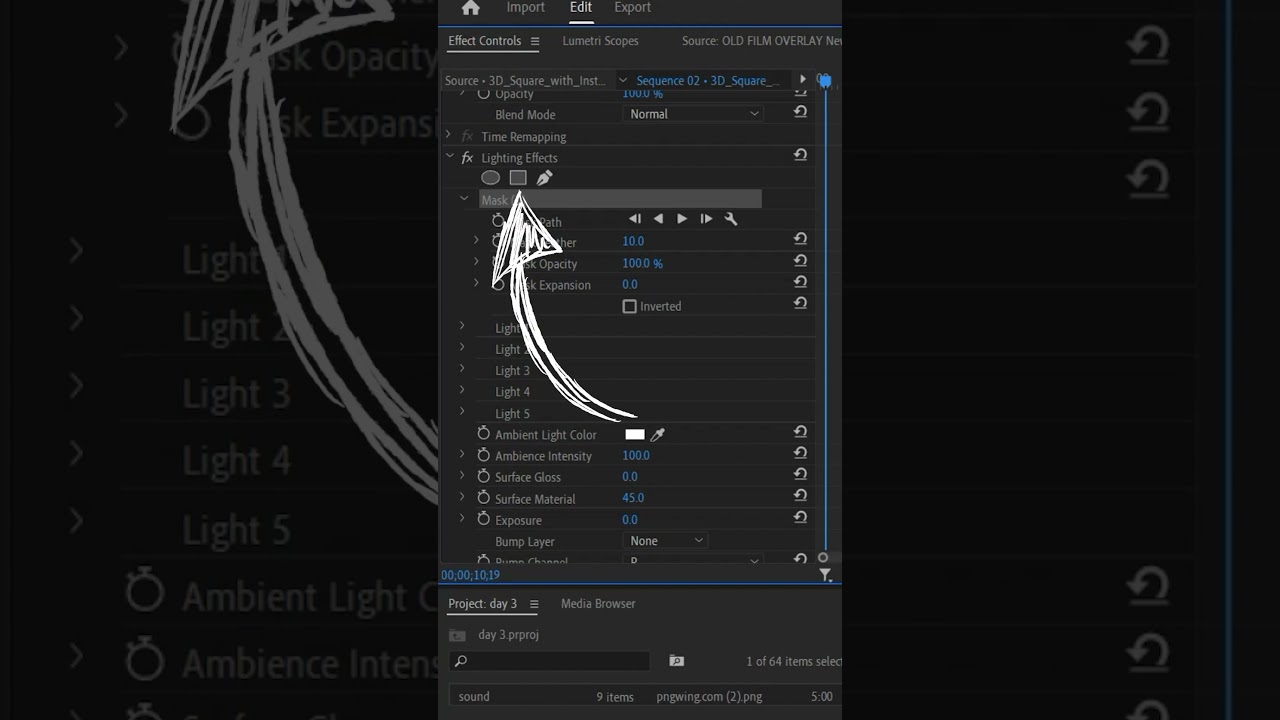Viewport: 1280px width, 720px height.
Task: Reset the Mask Feather value
Action: (x=800, y=239)
